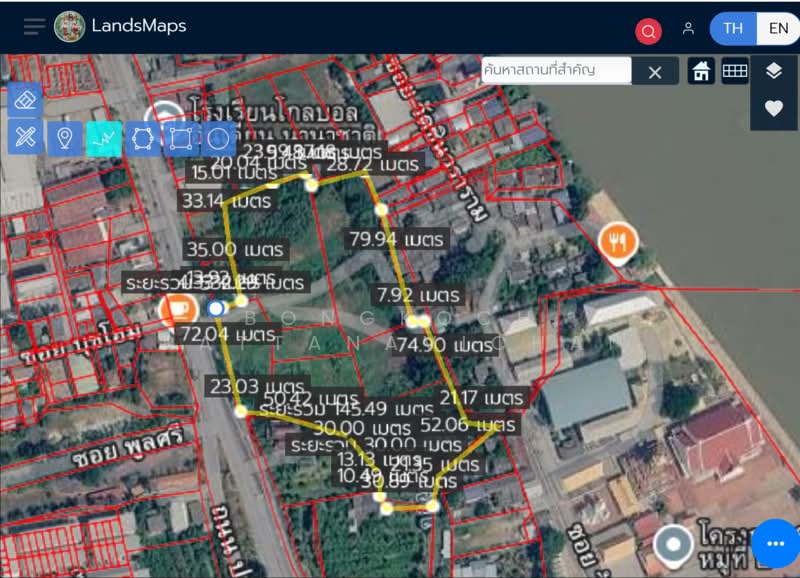Toggle the ruler and pencil drawing tools
The image size is (800, 578).
26,137
